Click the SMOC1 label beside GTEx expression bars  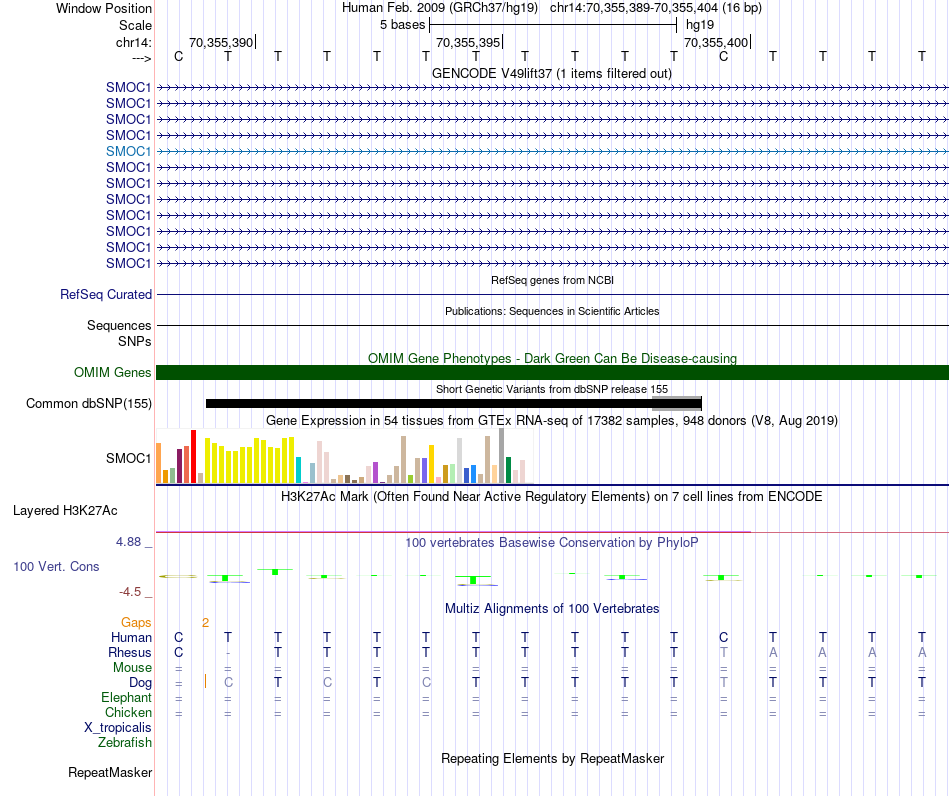pos(128,458)
